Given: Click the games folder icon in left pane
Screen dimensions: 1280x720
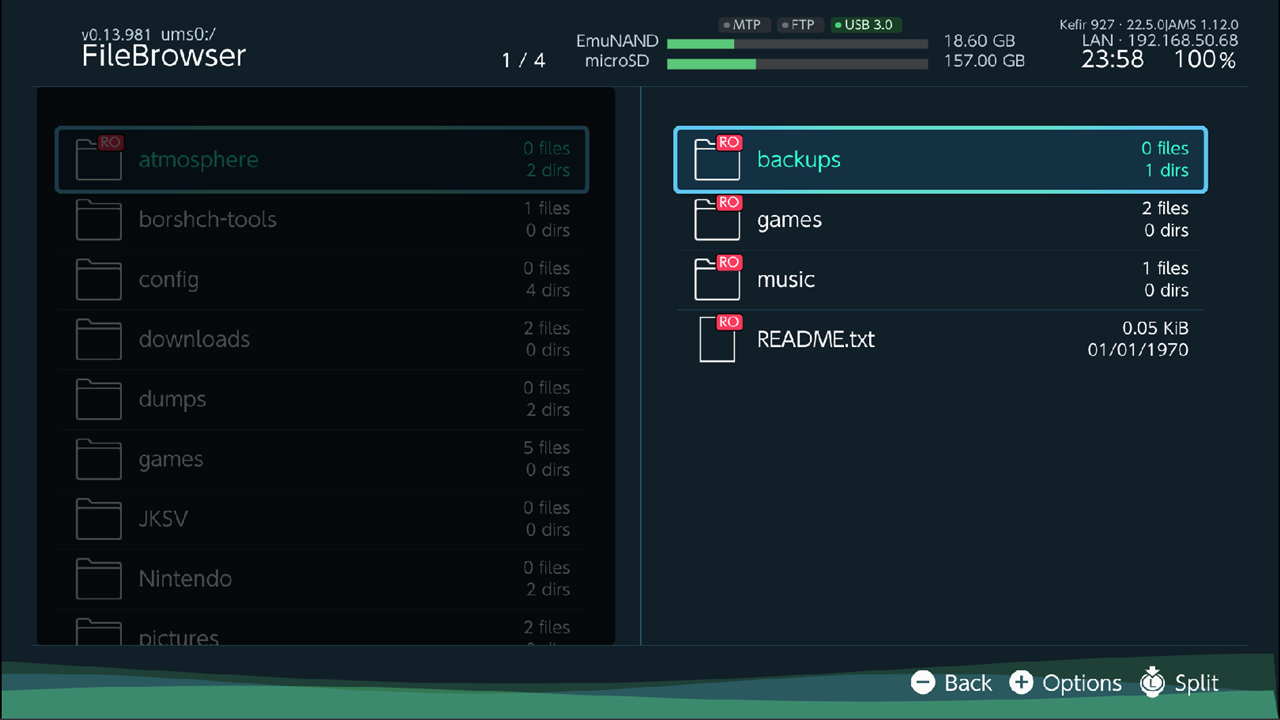Looking at the screenshot, I should (99, 460).
